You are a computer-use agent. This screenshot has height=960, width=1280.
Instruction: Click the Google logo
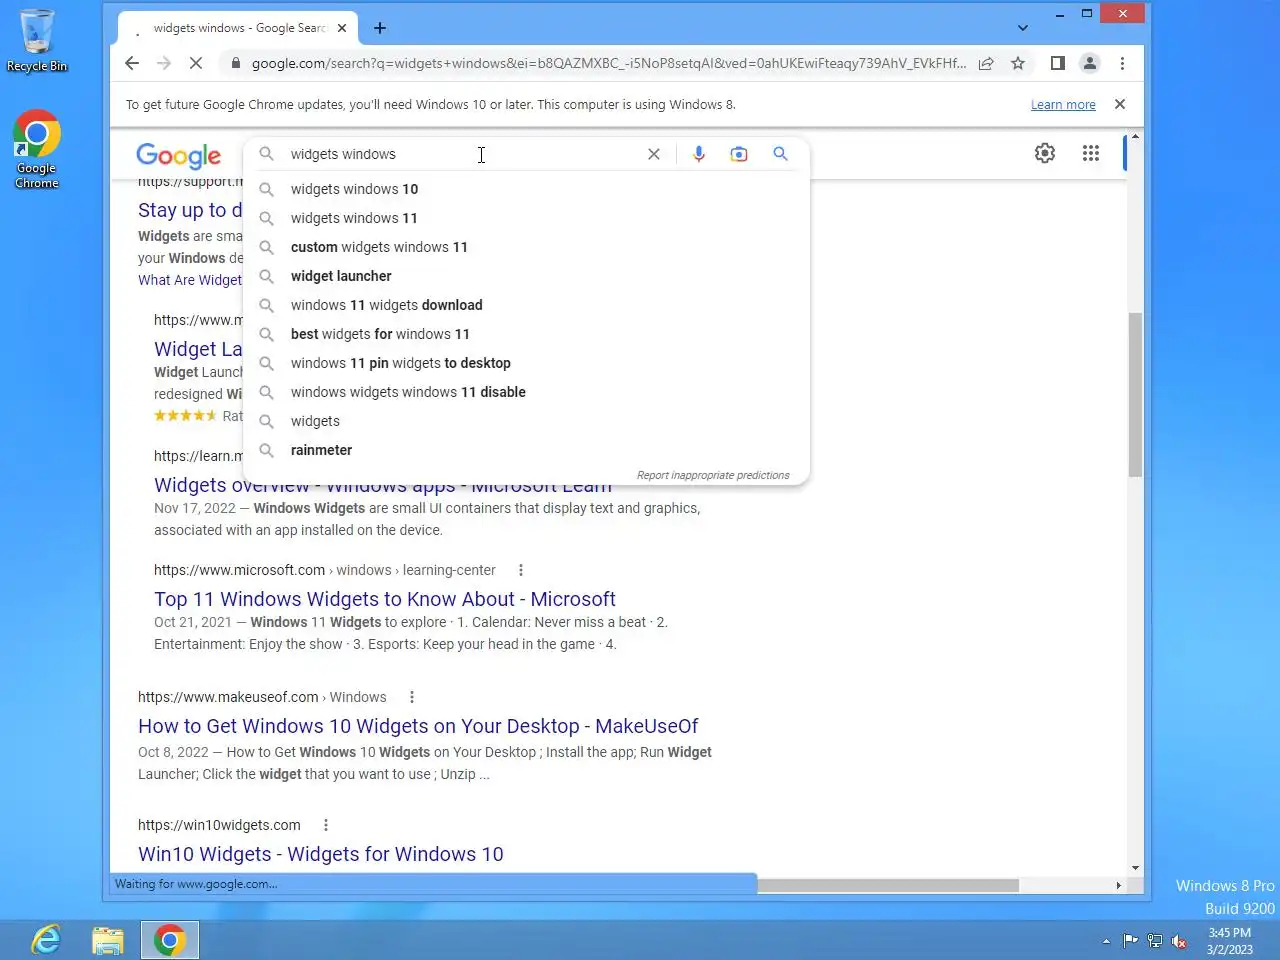(179, 155)
